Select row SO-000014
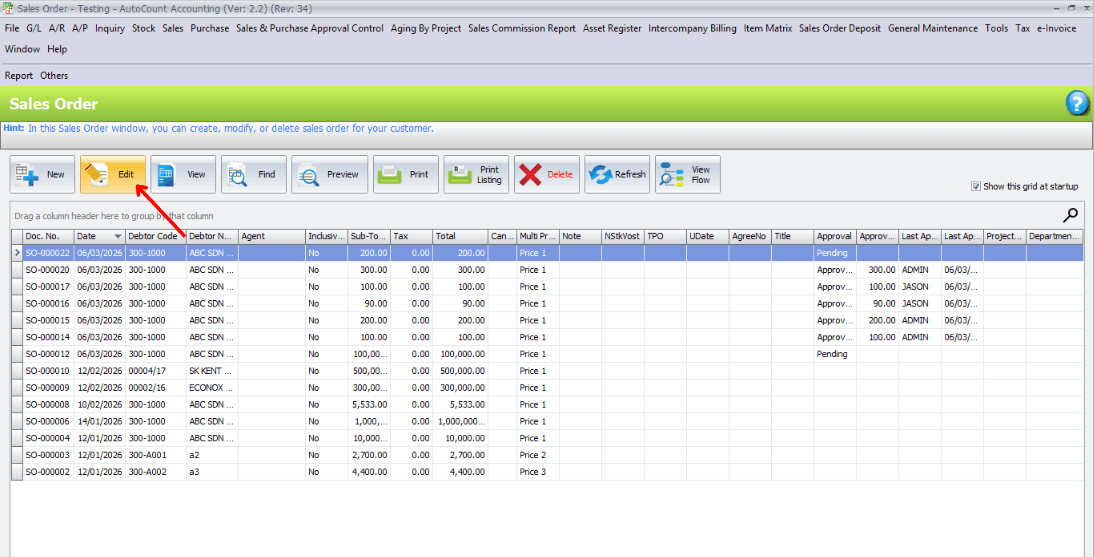The width and height of the screenshot is (1094, 557). (547, 337)
